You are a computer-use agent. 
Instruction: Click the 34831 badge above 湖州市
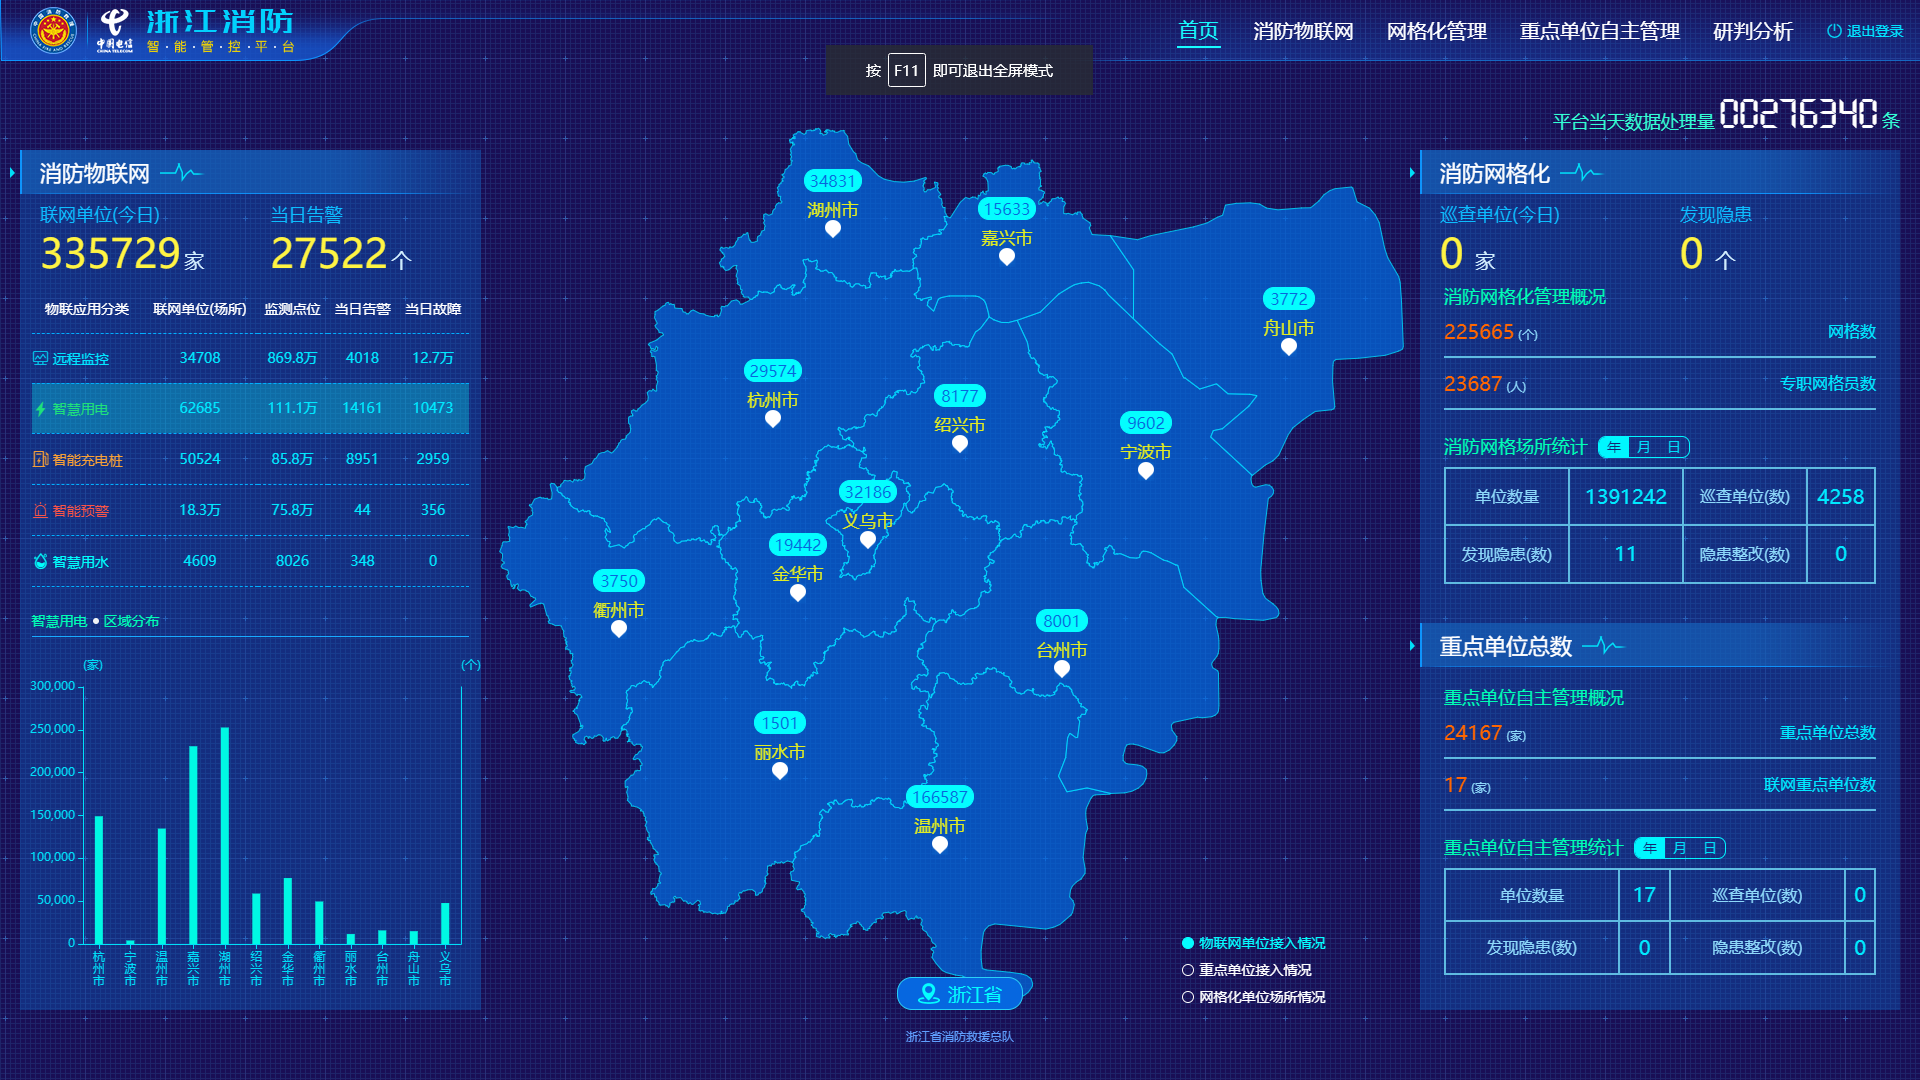point(832,181)
